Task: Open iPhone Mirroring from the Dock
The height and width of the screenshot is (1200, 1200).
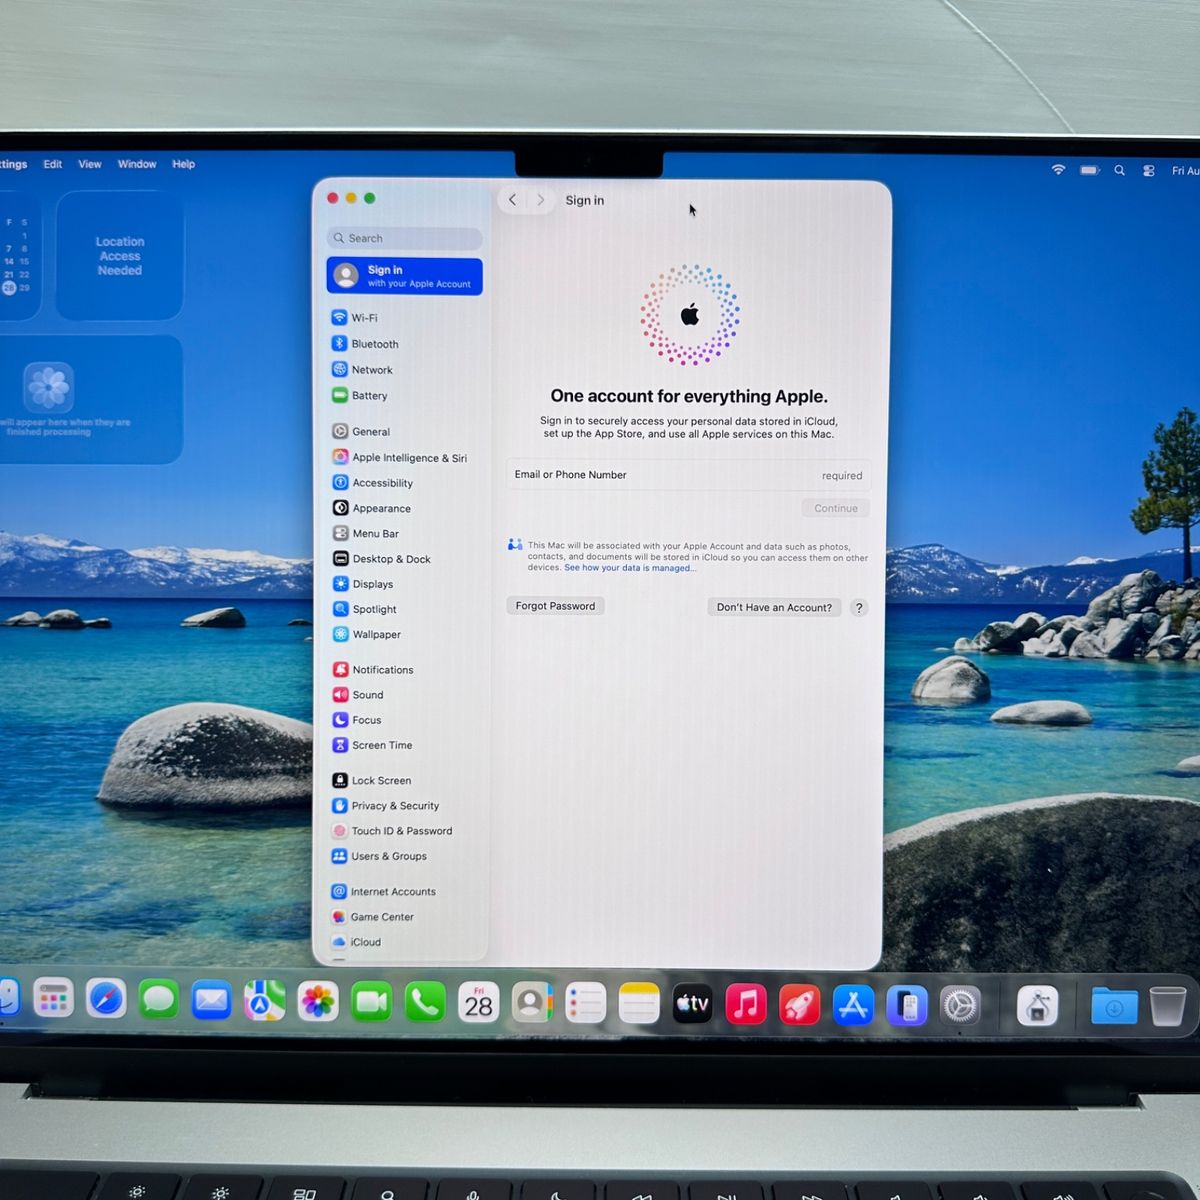Action: [907, 1006]
